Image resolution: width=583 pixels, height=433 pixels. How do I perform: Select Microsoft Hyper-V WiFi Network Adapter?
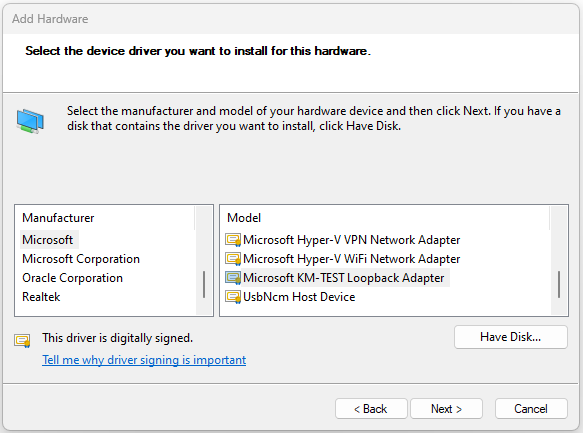351,259
